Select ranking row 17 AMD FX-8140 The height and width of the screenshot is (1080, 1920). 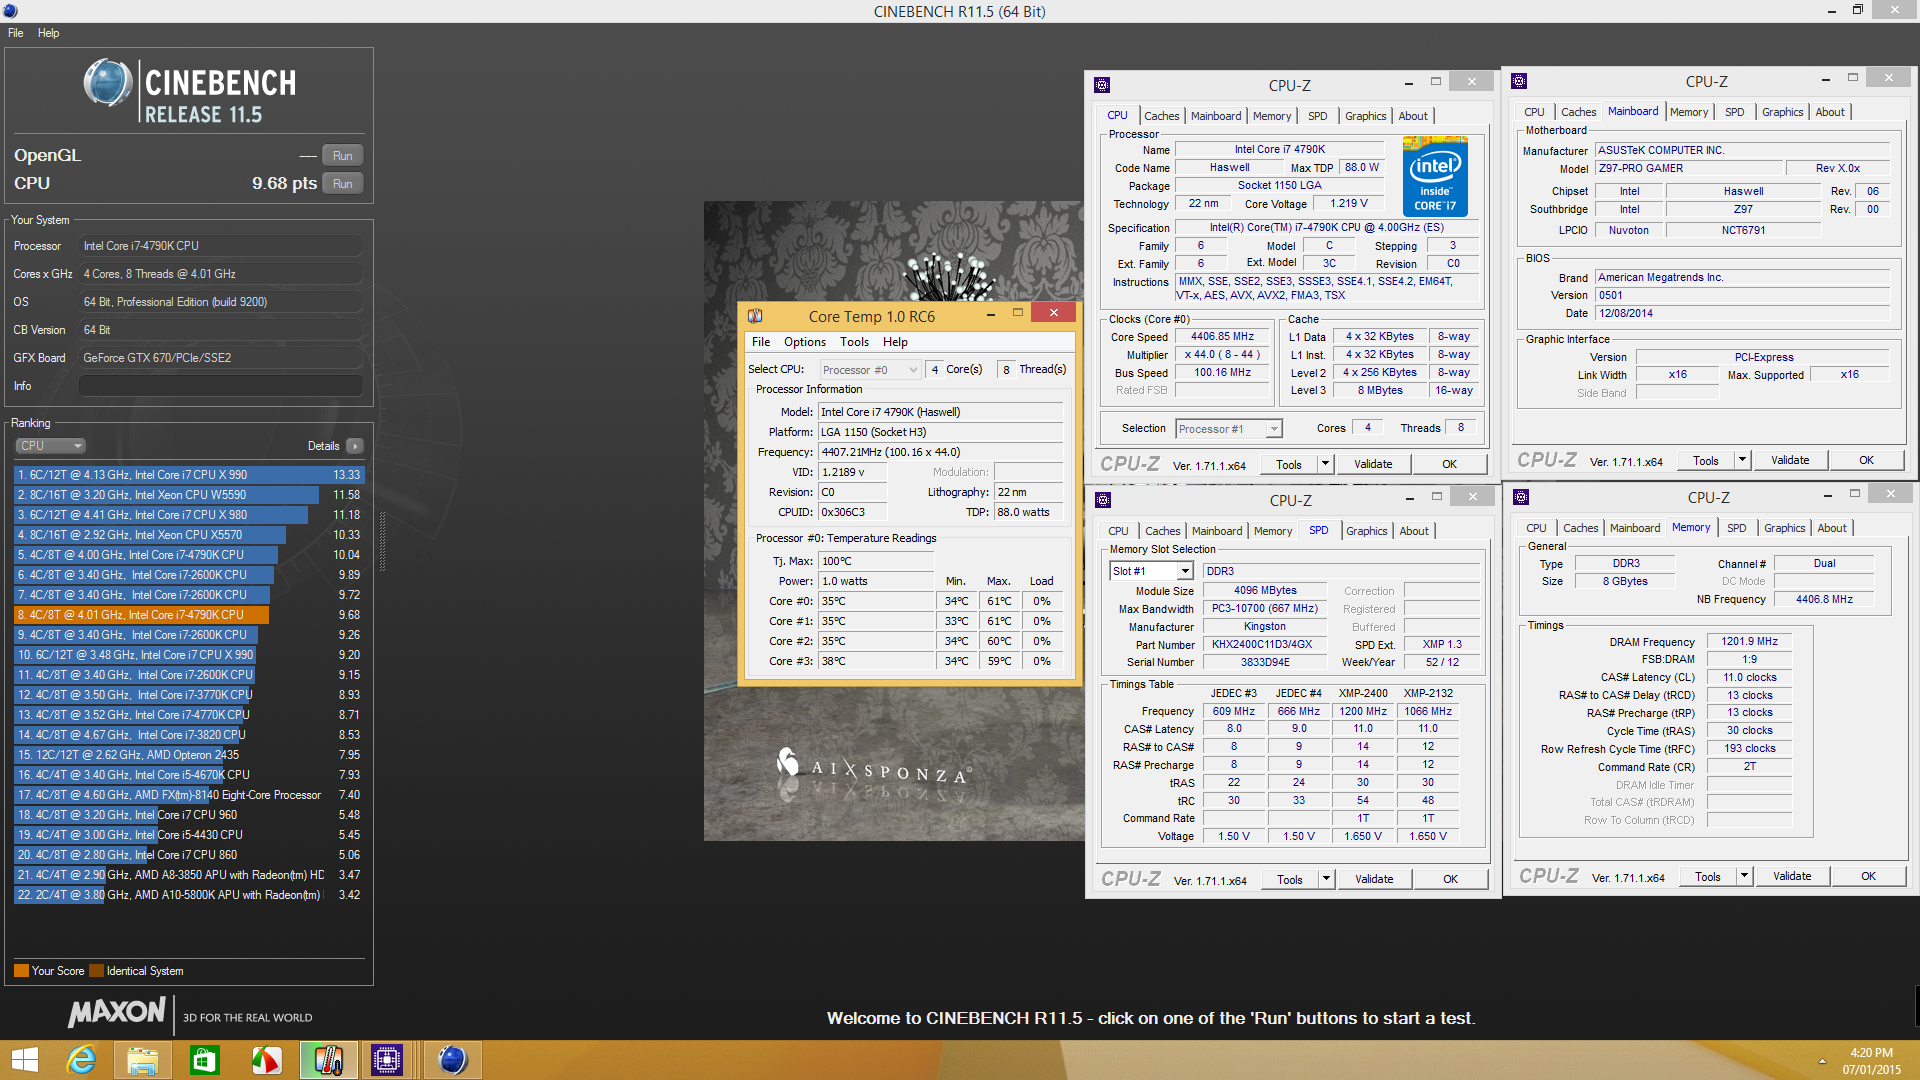point(189,795)
